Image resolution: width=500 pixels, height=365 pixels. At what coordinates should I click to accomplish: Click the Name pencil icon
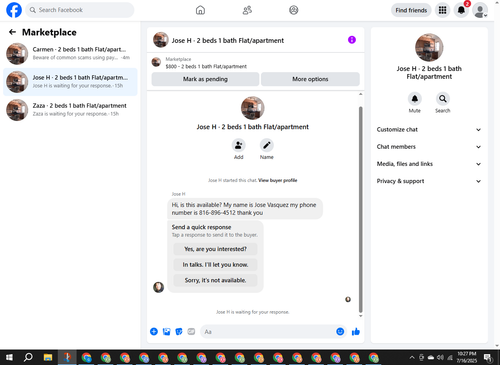click(267, 145)
